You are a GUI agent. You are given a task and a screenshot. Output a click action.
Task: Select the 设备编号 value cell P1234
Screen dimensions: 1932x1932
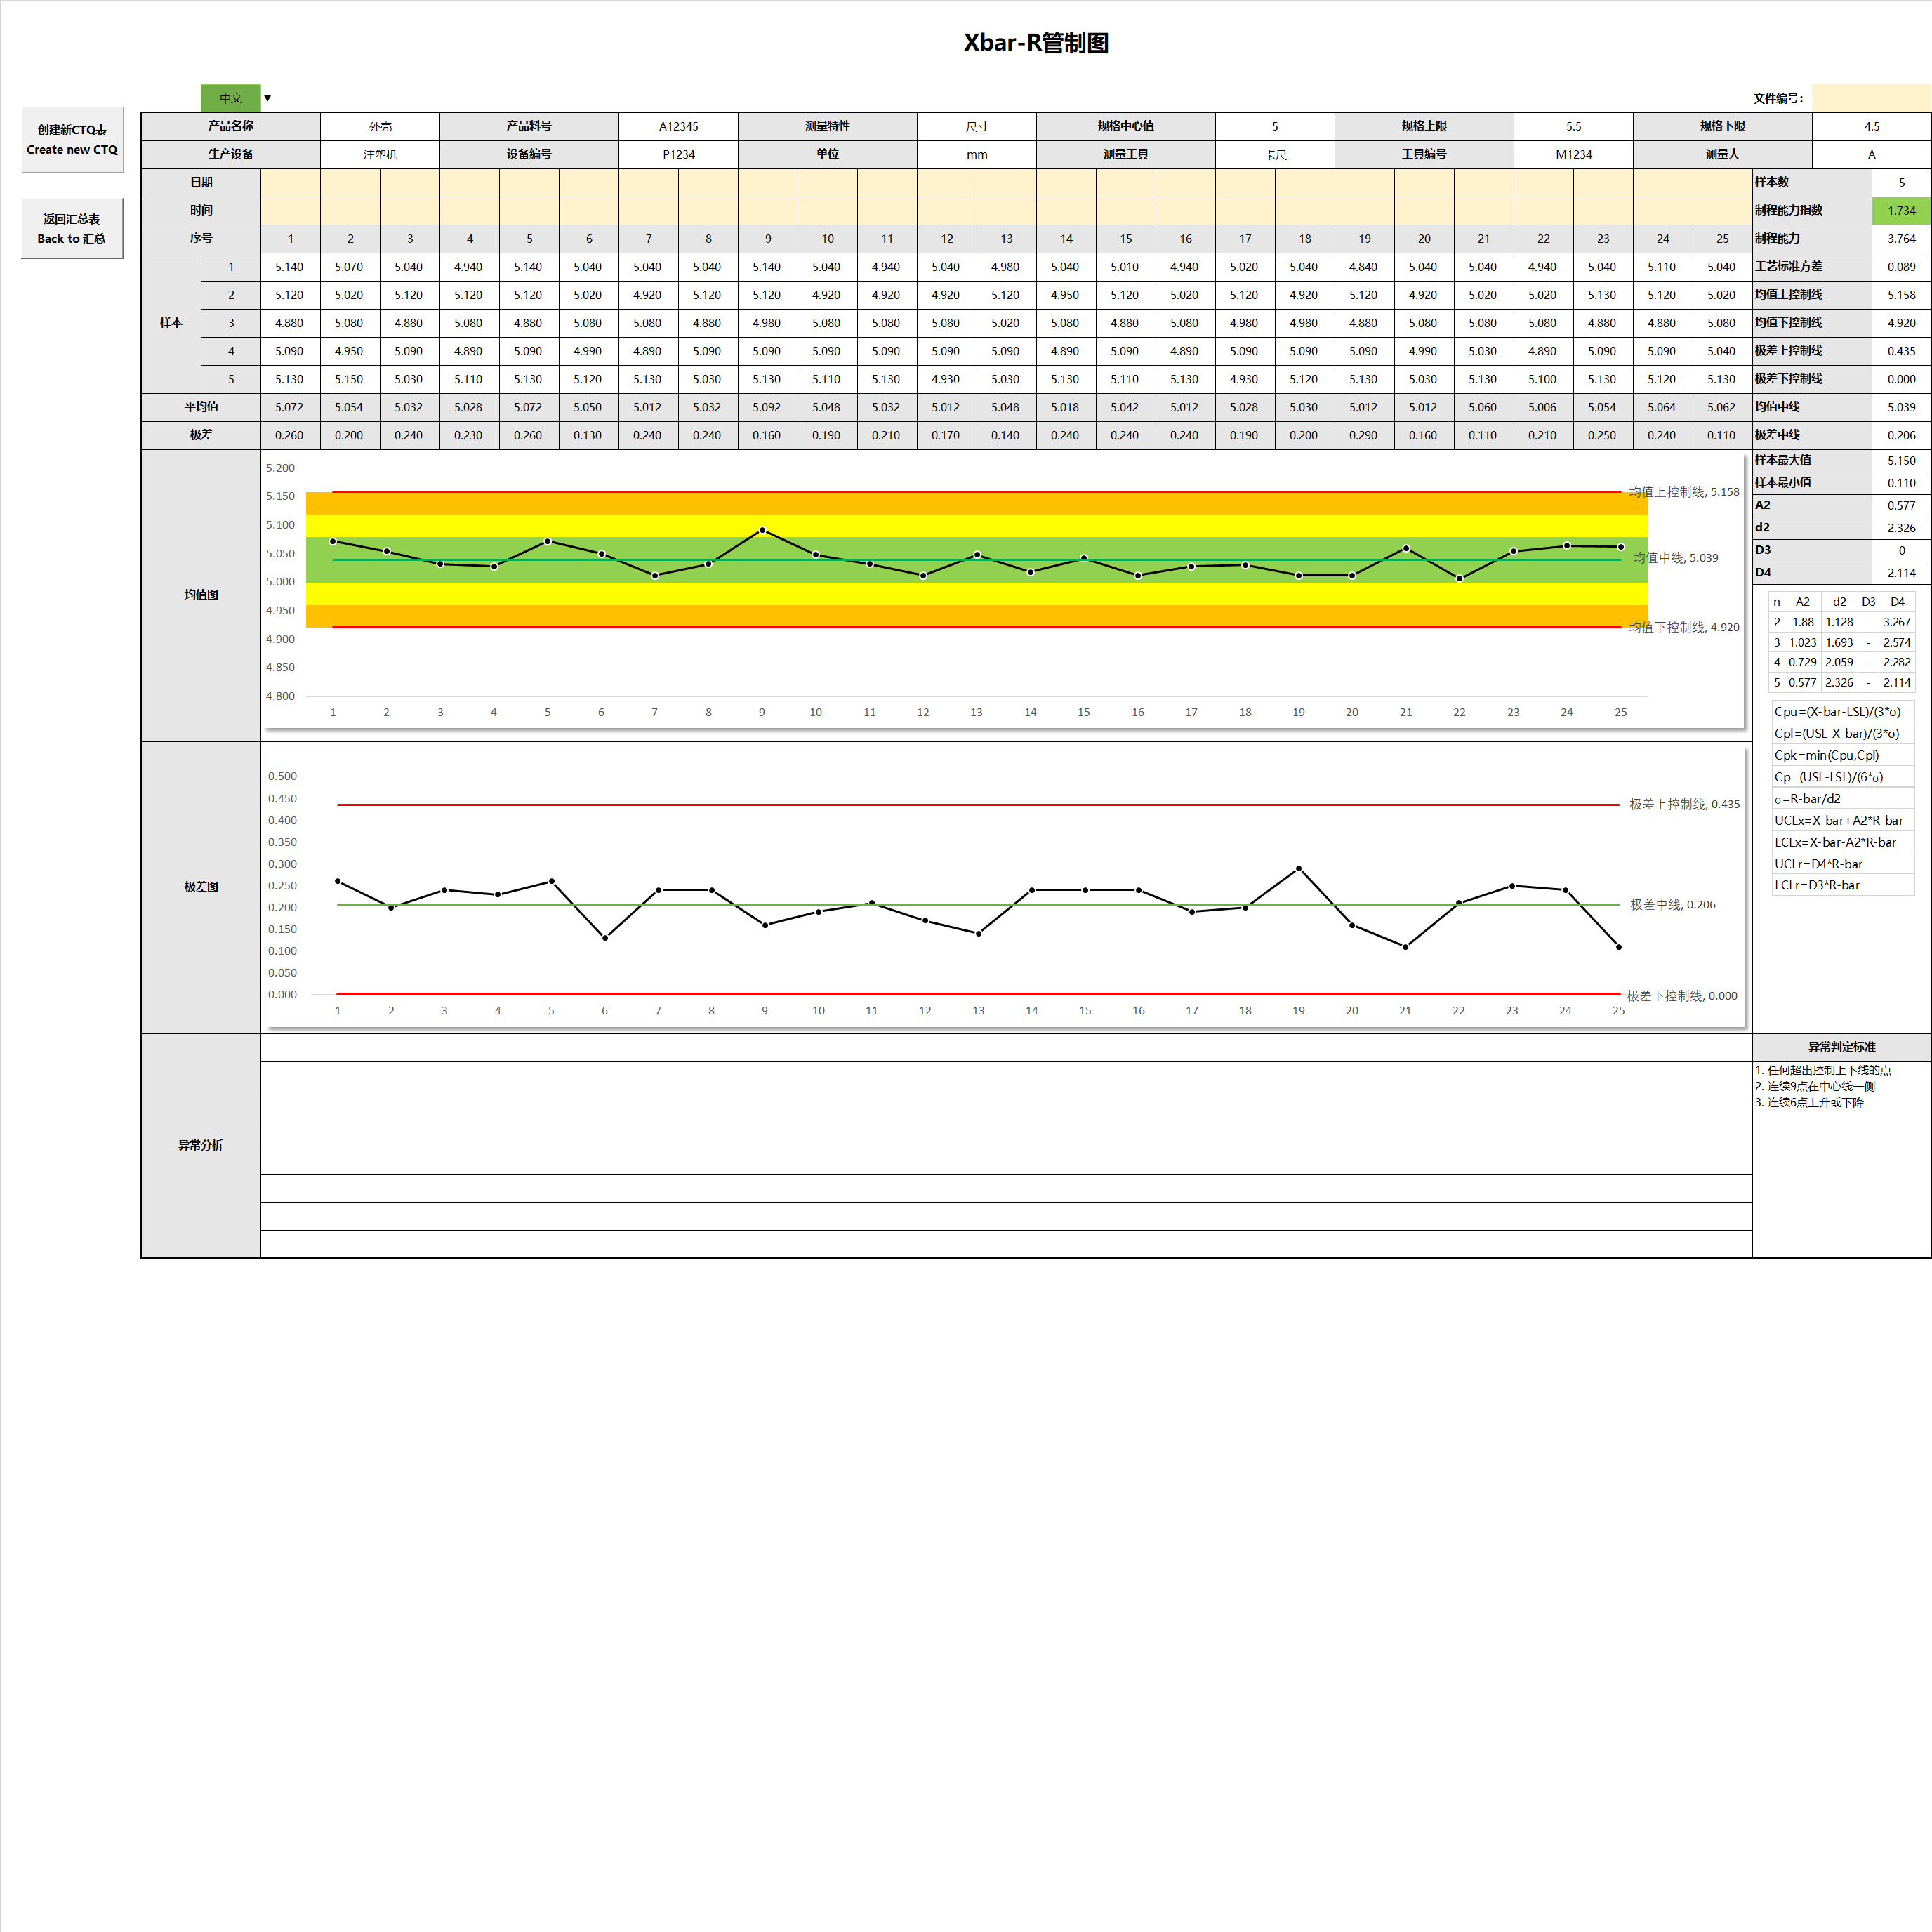tap(678, 155)
